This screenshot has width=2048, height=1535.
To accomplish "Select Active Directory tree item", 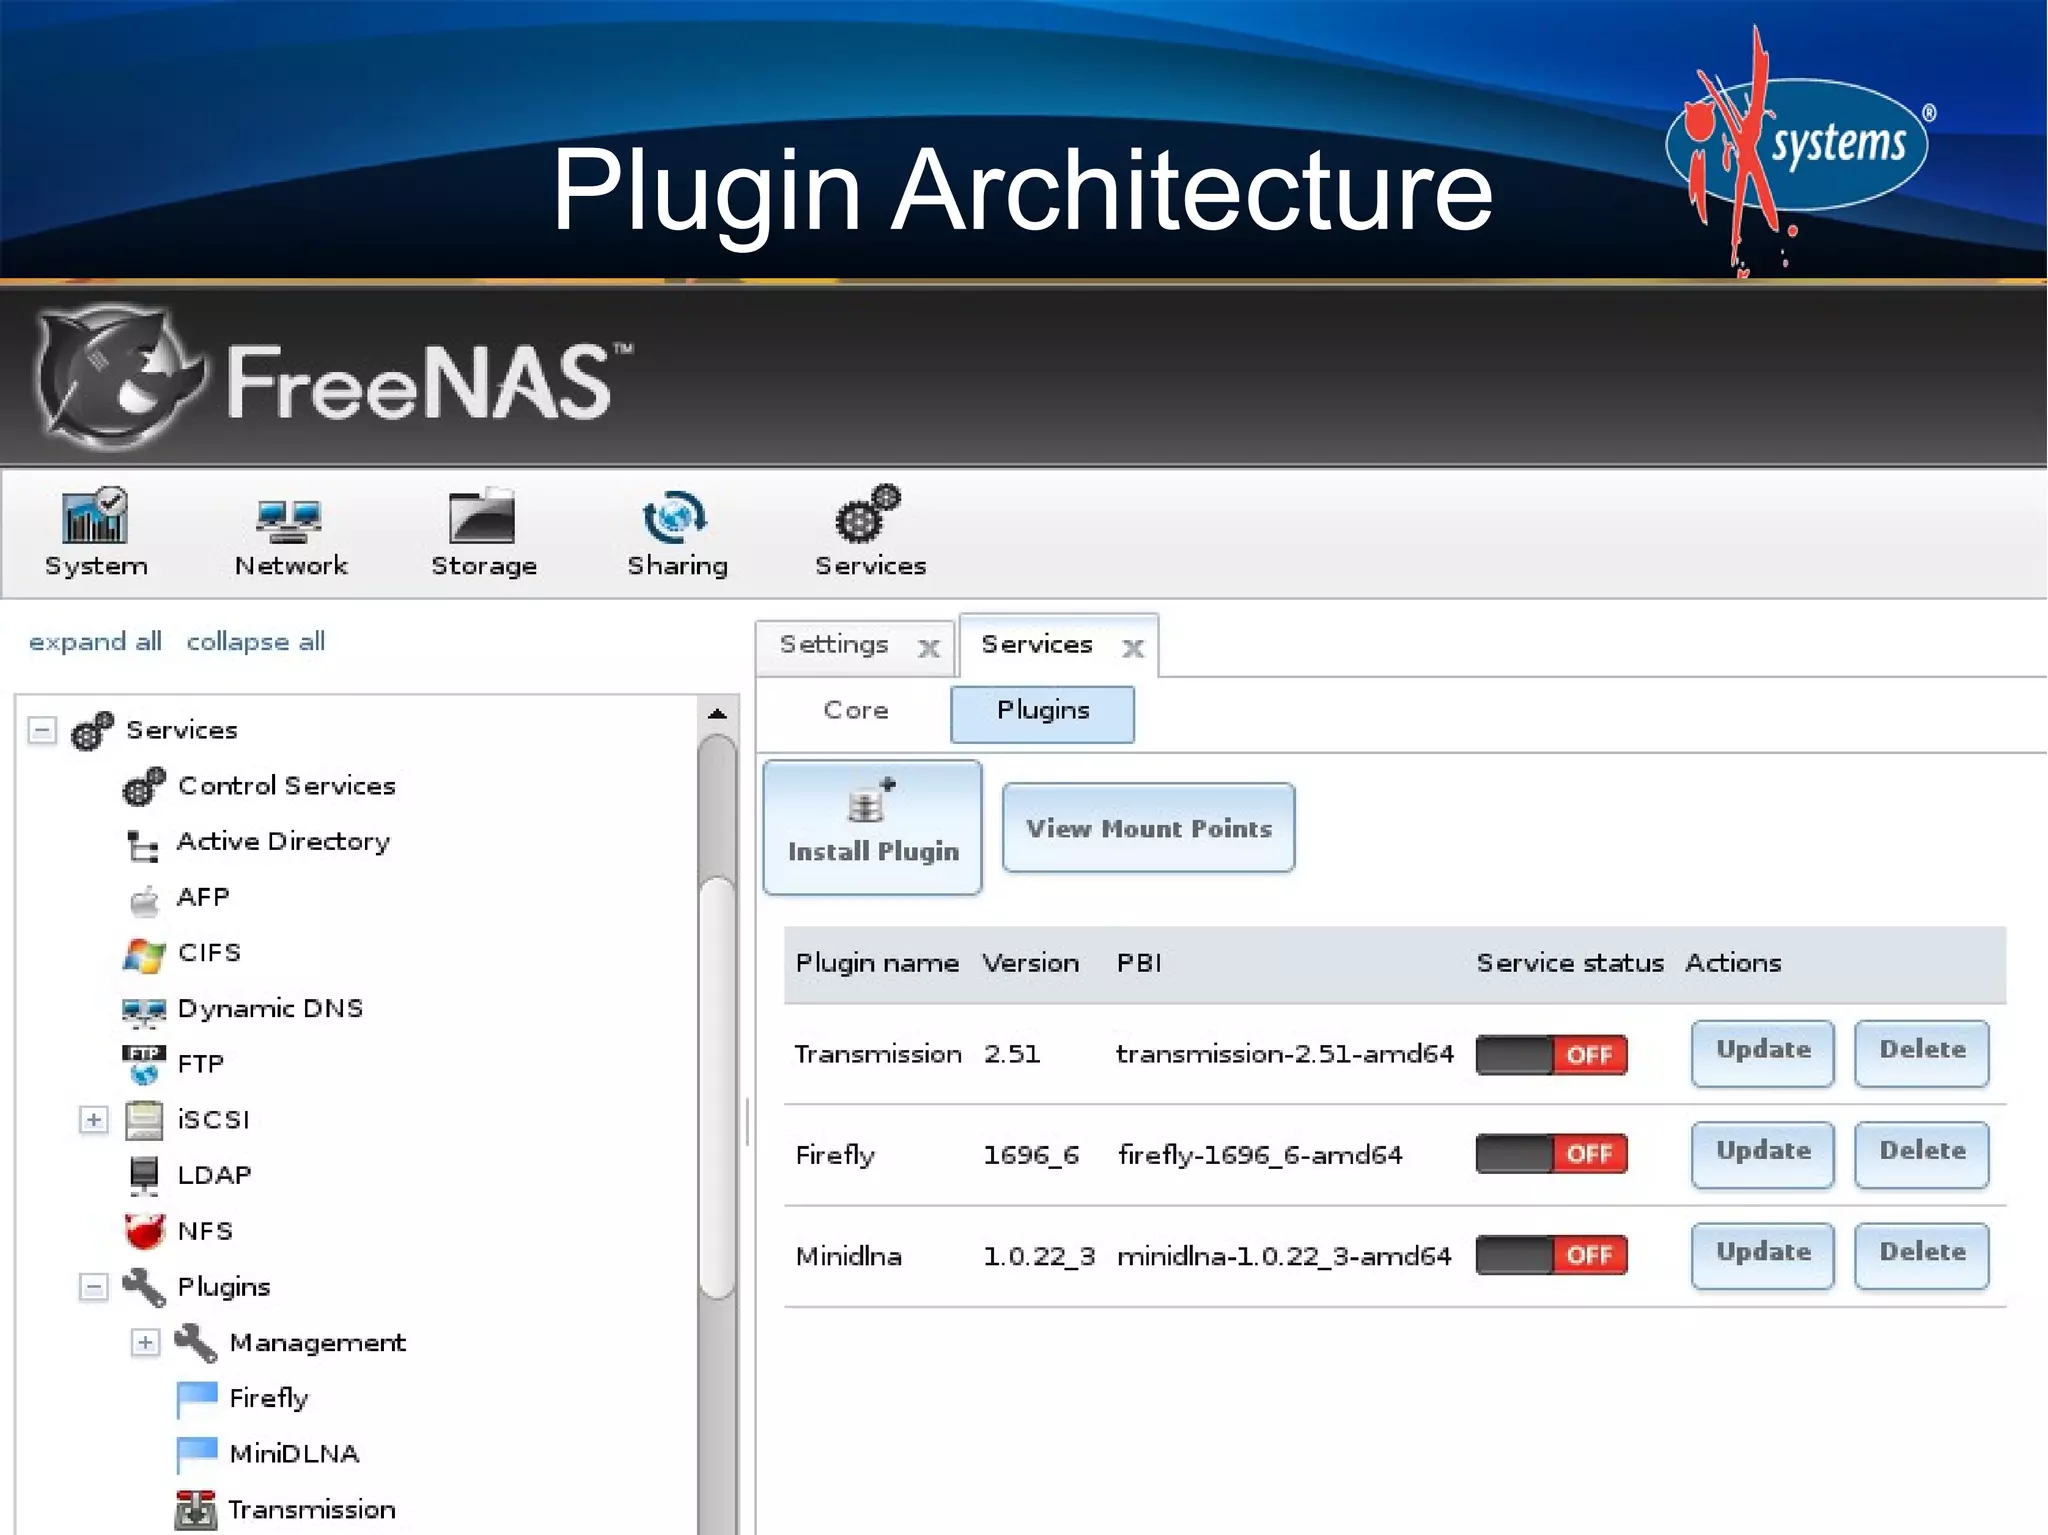I will (x=283, y=842).
